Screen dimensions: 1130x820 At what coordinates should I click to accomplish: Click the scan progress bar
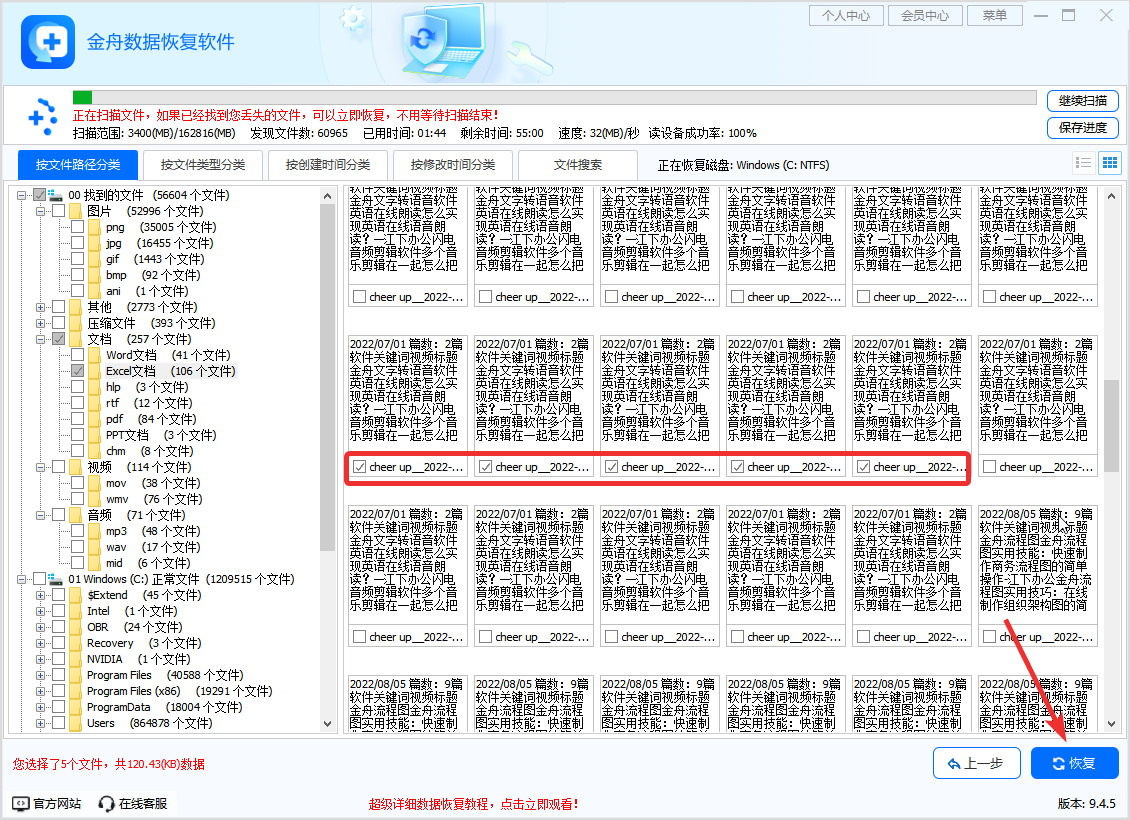pos(554,97)
